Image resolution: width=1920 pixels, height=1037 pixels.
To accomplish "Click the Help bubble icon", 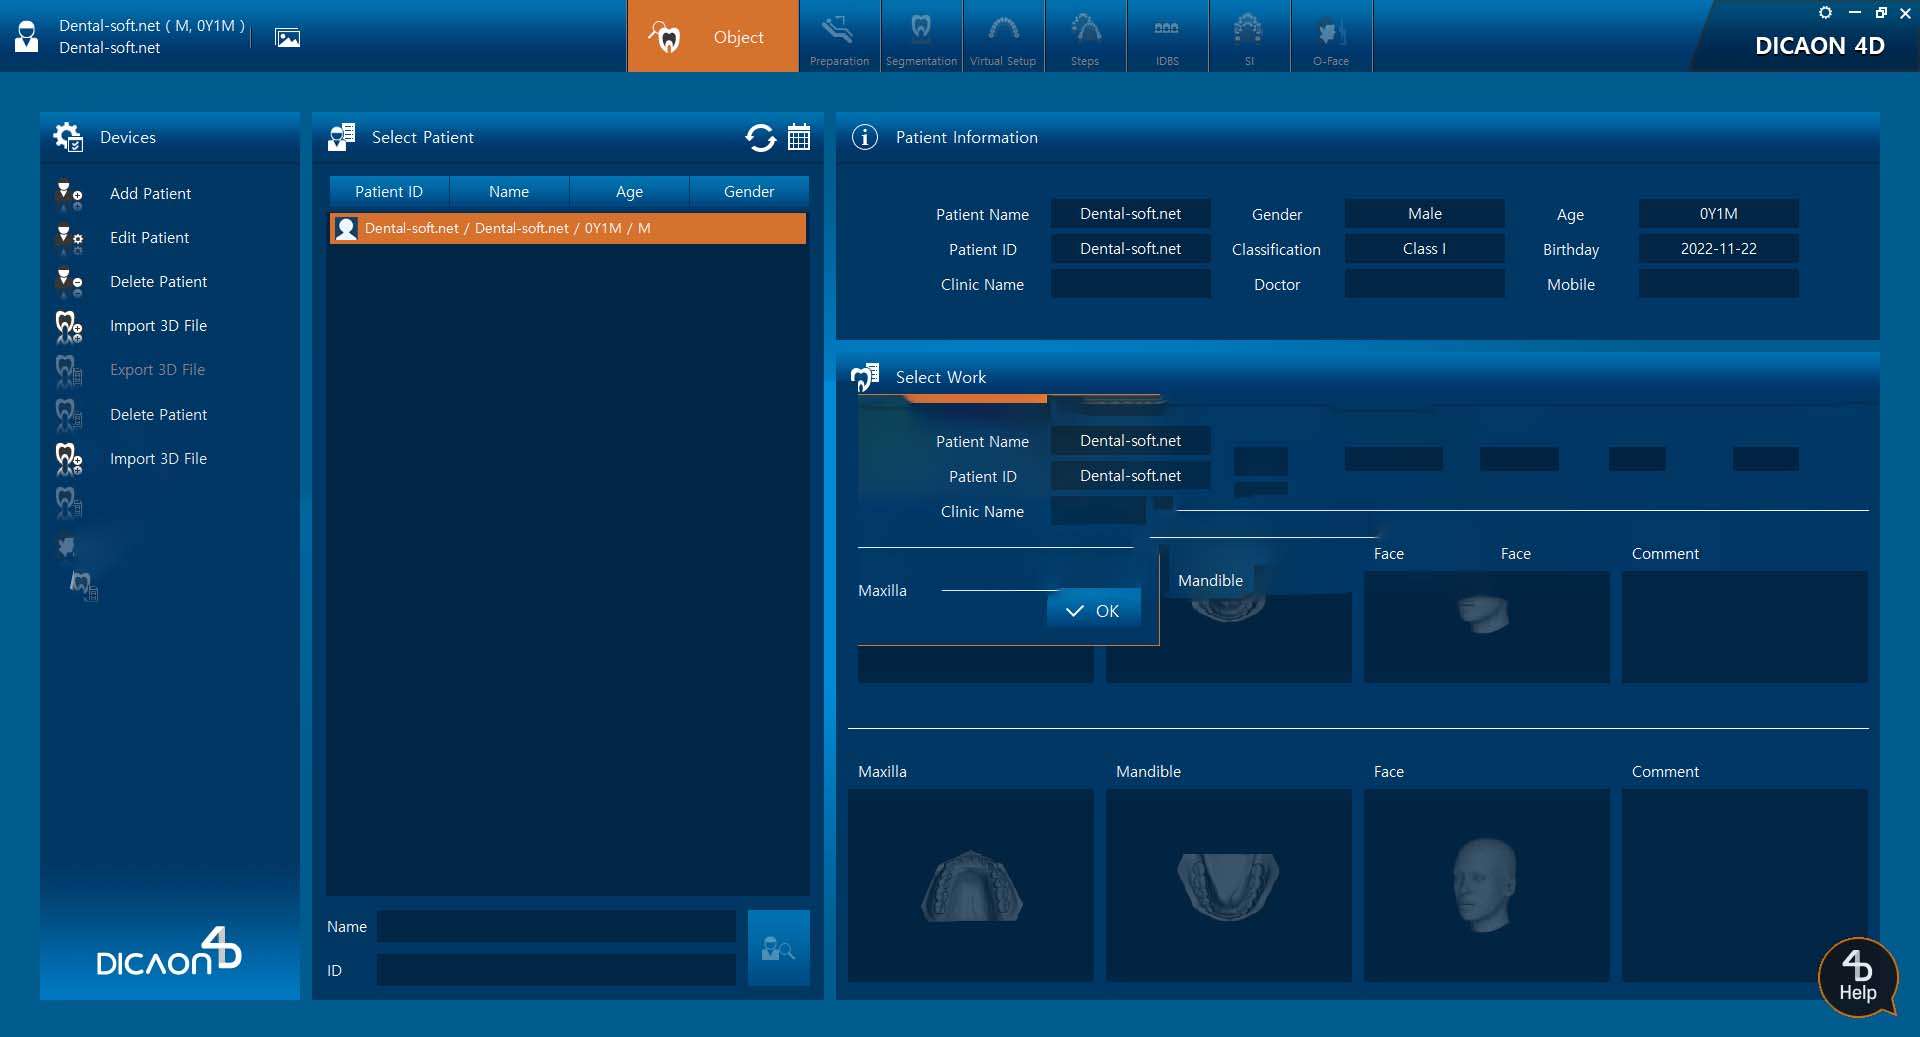I will pyautogui.click(x=1857, y=977).
